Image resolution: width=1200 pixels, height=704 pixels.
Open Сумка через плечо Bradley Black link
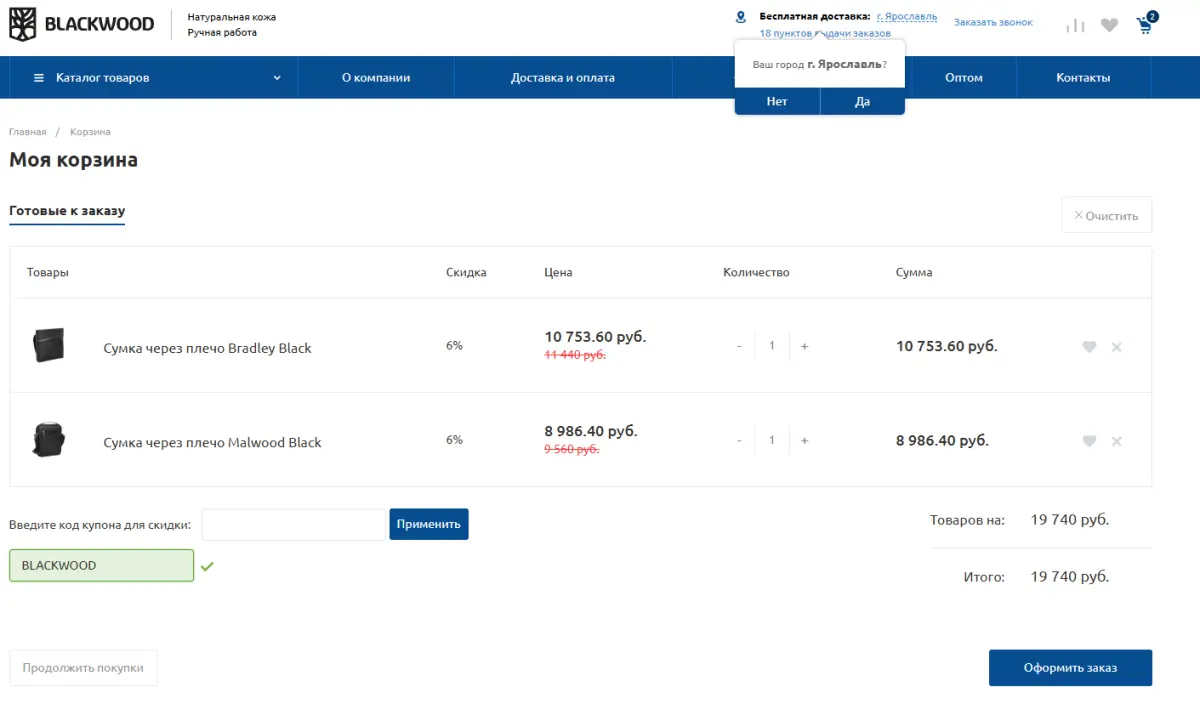207,348
